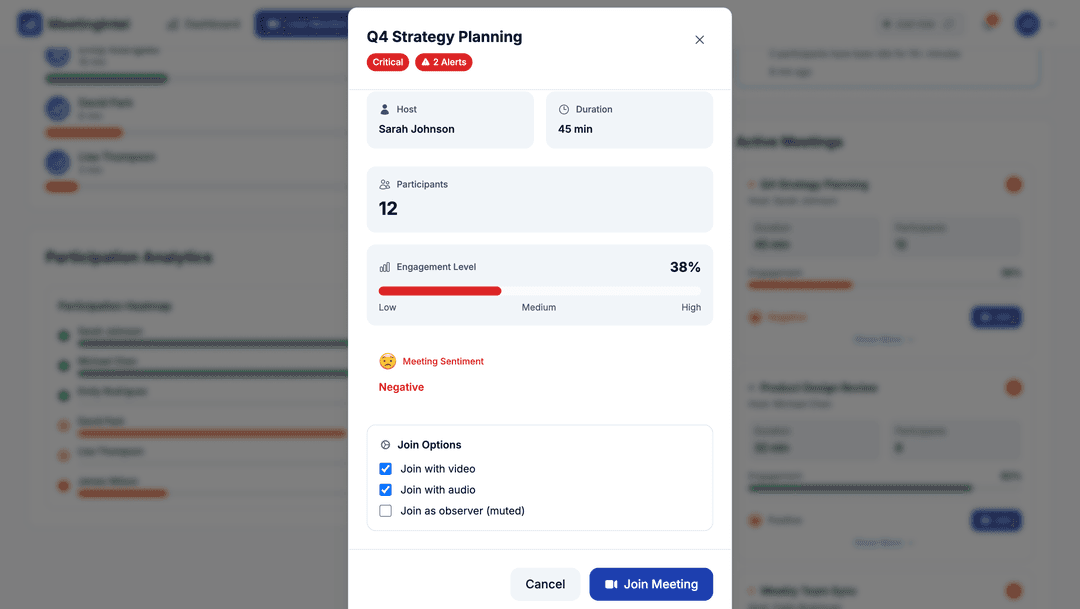The height and width of the screenshot is (609, 1080).
Task: Open the notifications bell in top bar
Action: 990,23
